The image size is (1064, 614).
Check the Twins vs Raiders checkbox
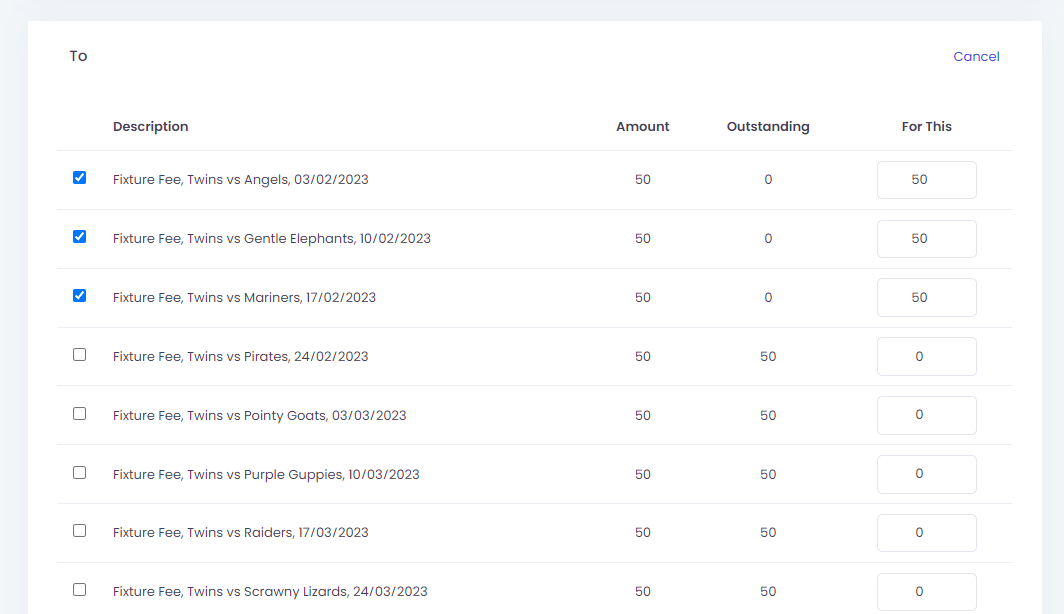pyautogui.click(x=79, y=531)
